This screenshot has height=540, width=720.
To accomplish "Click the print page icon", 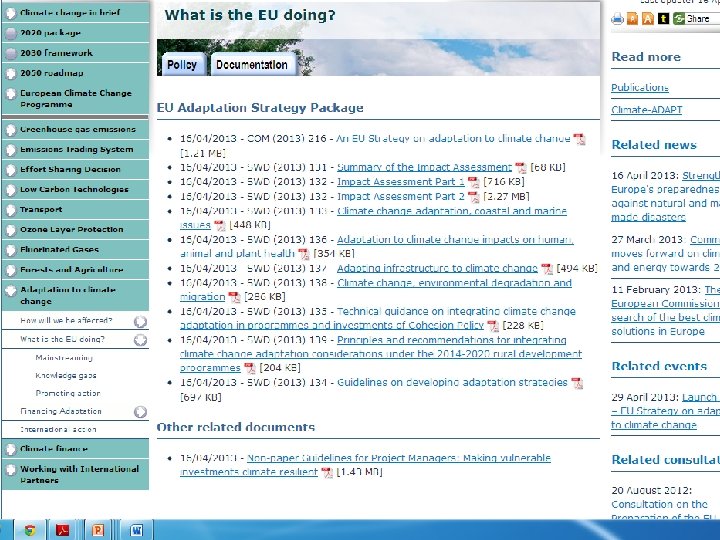I will [618, 19].
